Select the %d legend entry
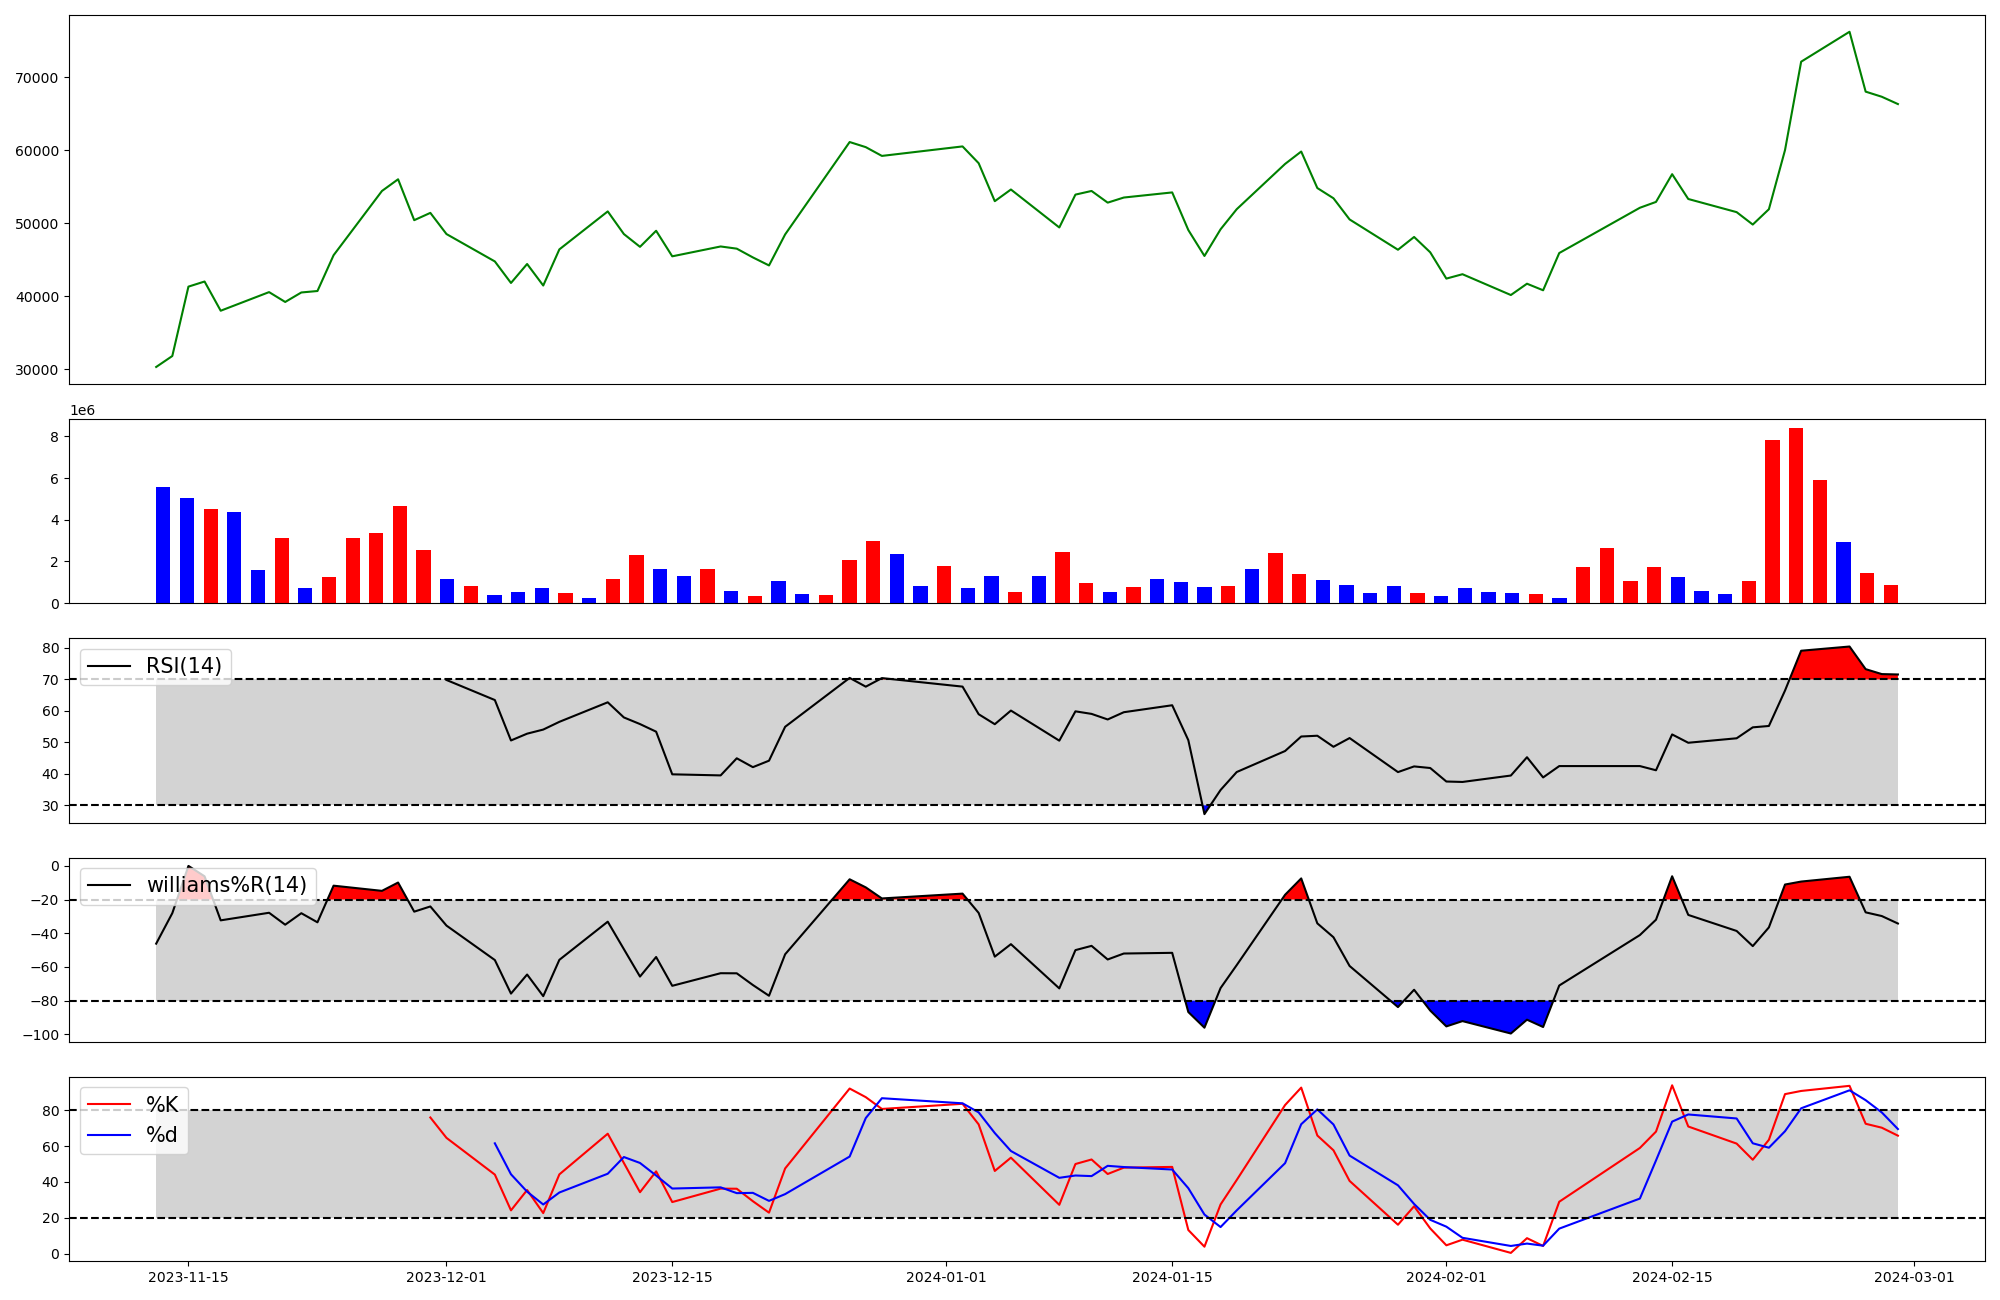This screenshot has width=2000, height=1300. [162, 1135]
